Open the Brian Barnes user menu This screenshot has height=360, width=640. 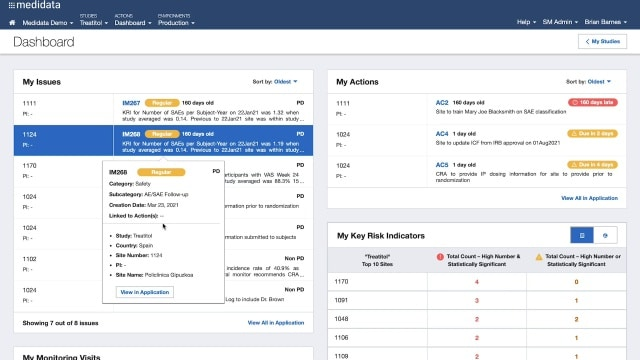[x=605, y=22]
